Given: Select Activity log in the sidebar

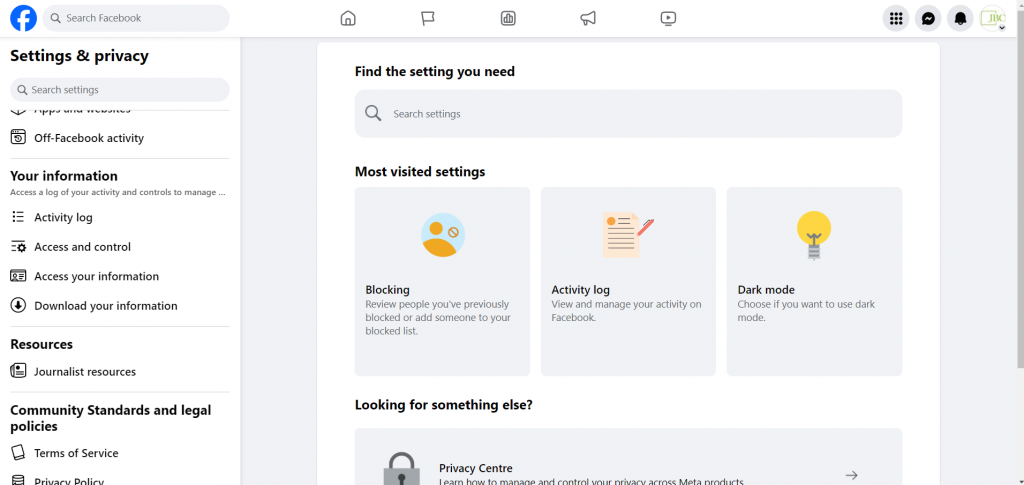Looking at the screenshot, I should click(63, 217).
